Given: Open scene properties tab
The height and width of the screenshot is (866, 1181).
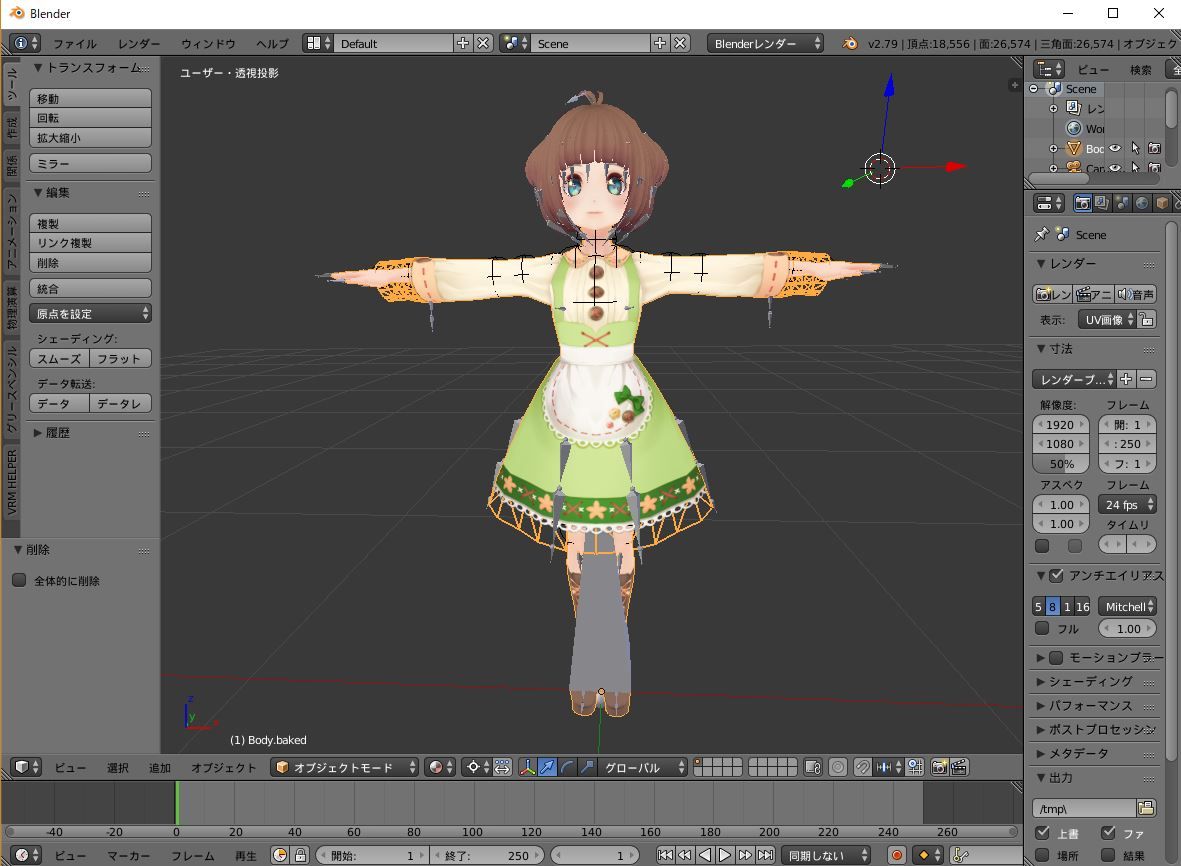Looking at the screenshot, I should click(1122, 203).
